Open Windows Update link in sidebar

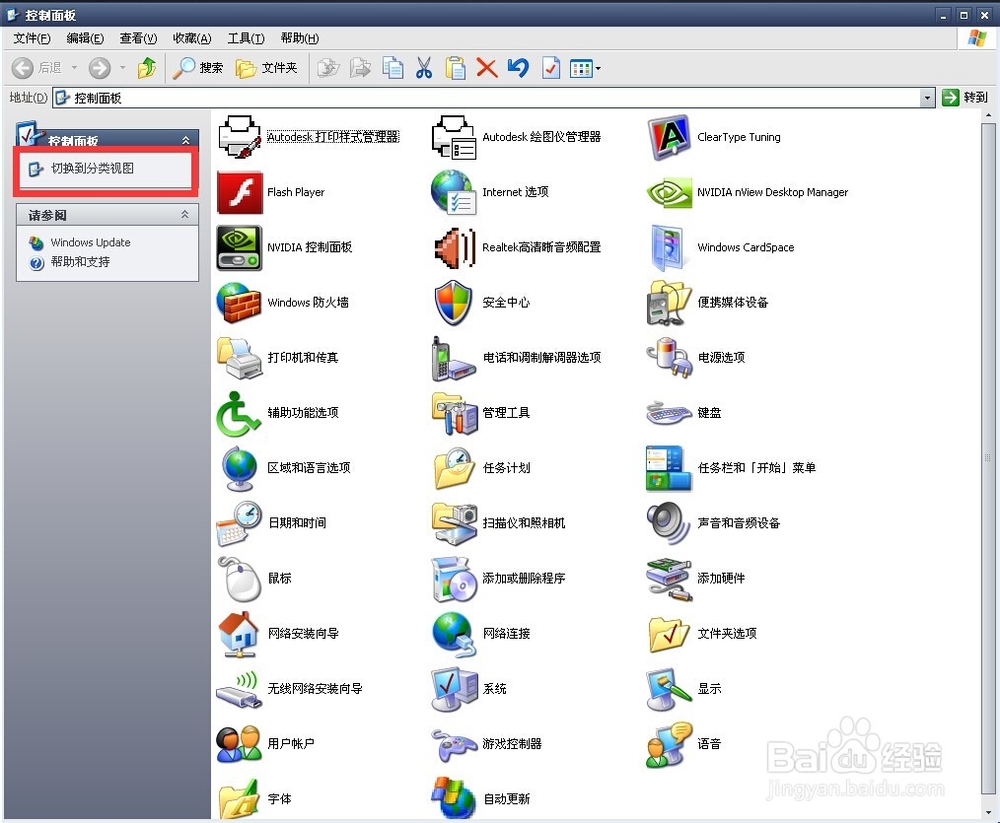[91, 242]
